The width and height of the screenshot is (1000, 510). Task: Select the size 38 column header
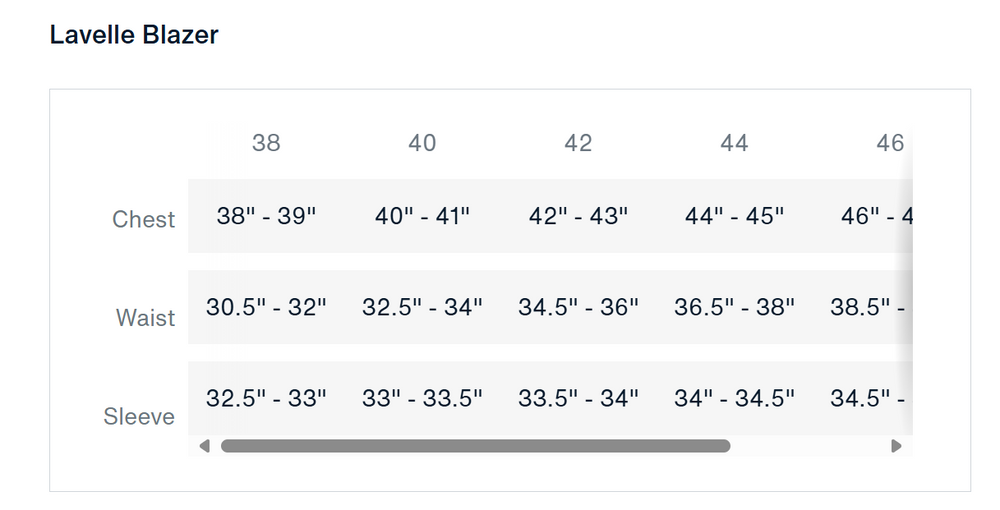pyautogui.click(x=266, y=143)
